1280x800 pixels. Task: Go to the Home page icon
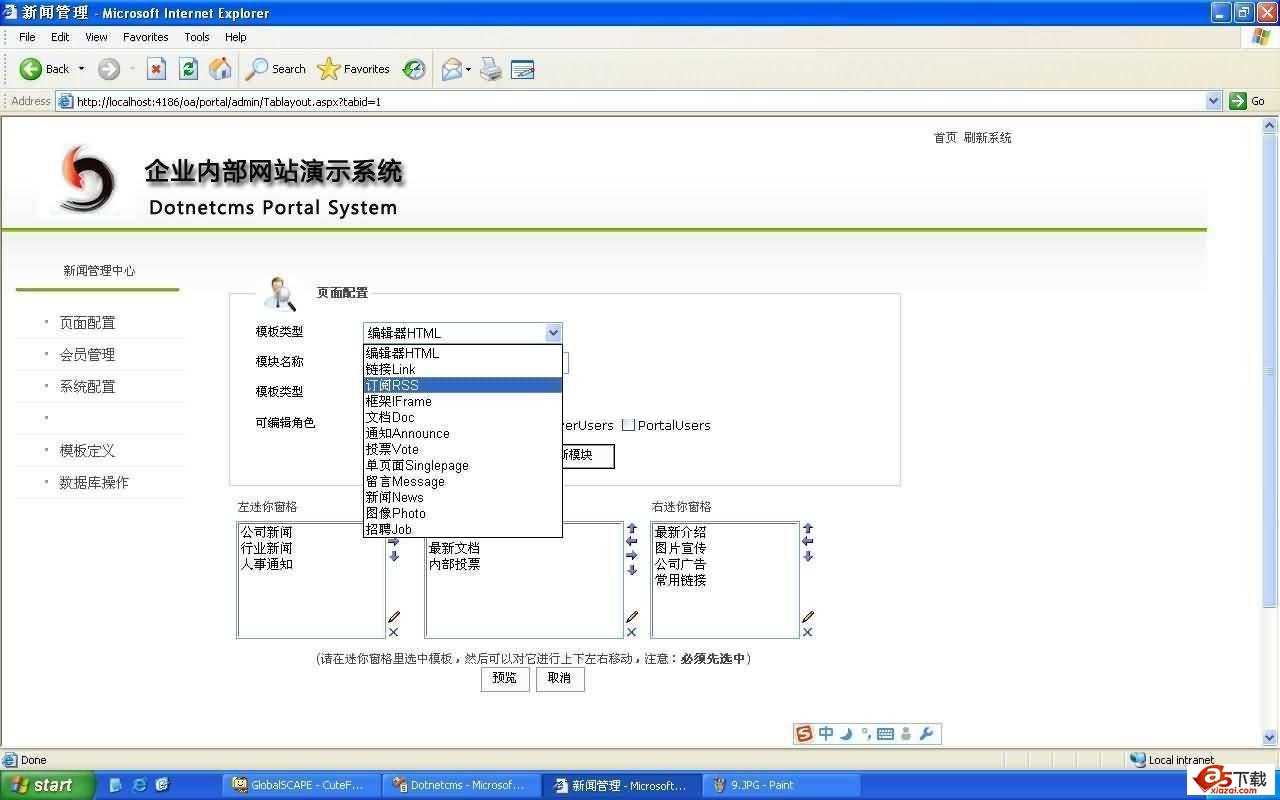point(220,69)
